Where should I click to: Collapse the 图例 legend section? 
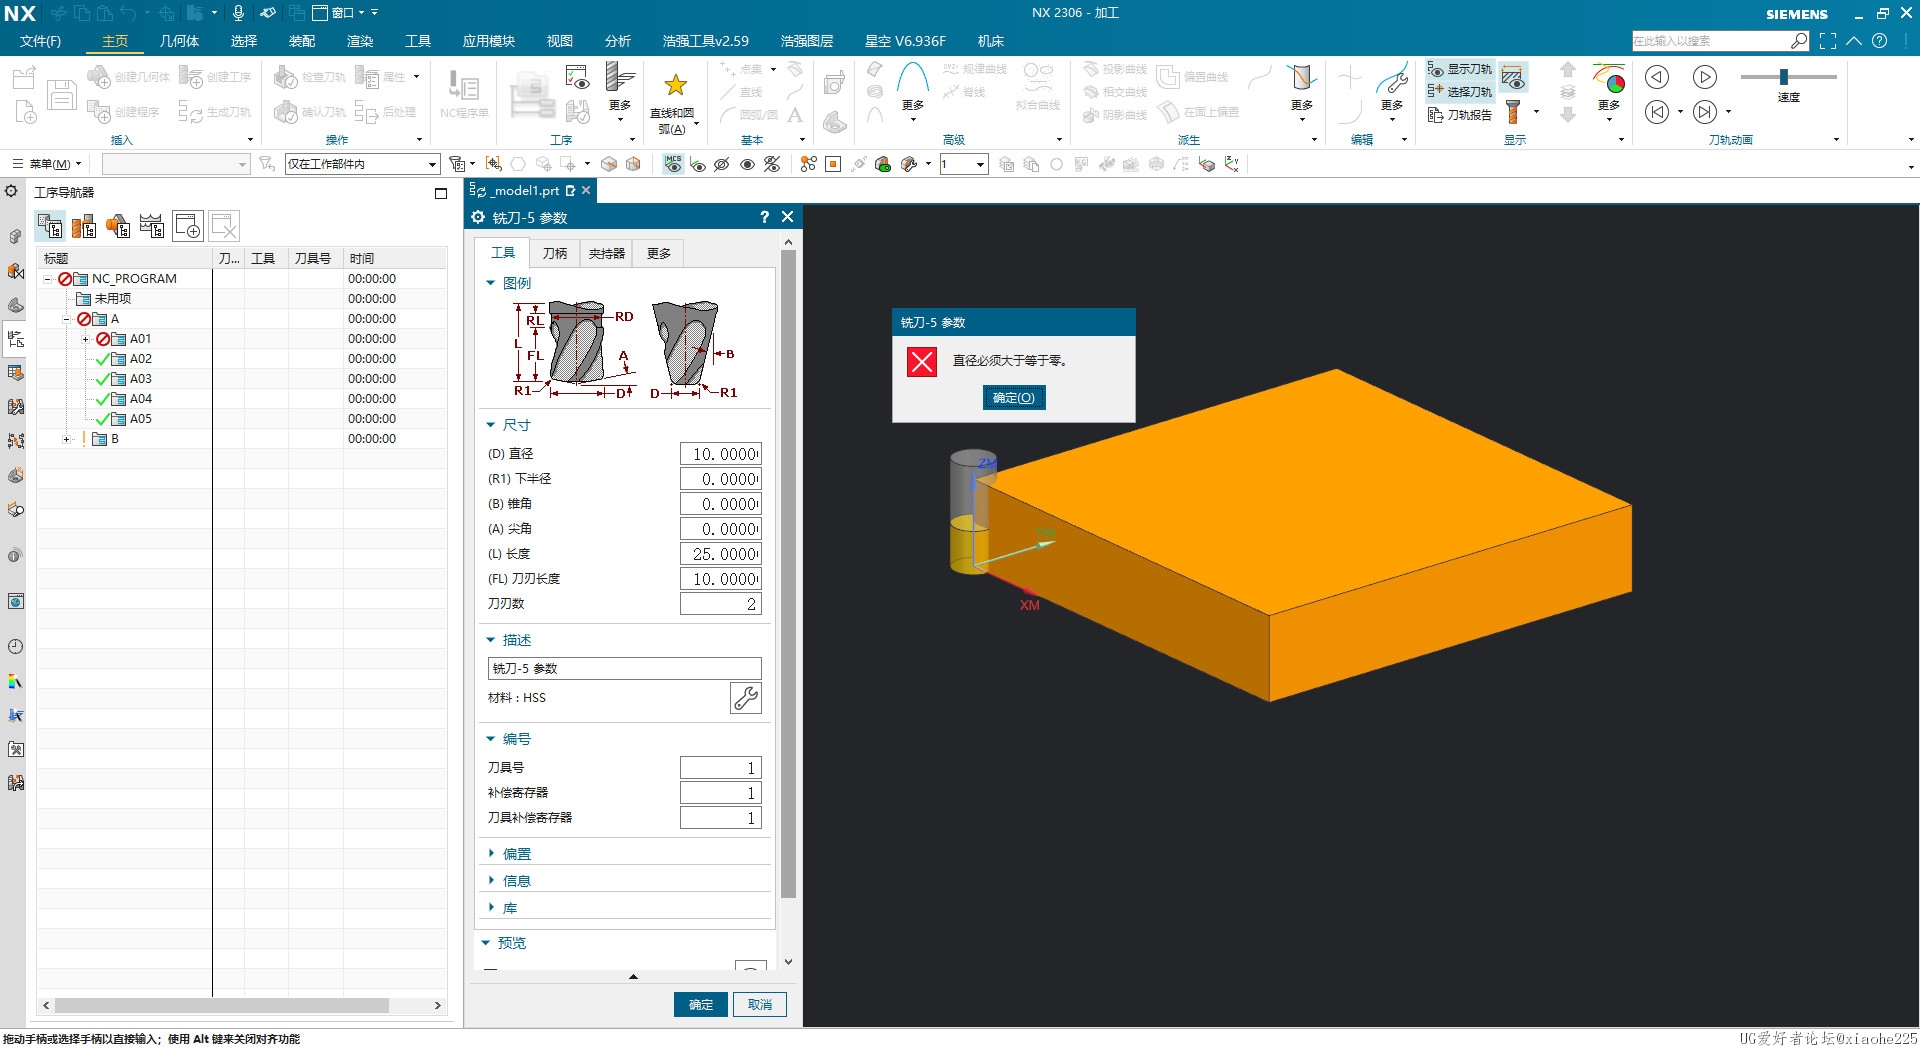coord(491,283)
